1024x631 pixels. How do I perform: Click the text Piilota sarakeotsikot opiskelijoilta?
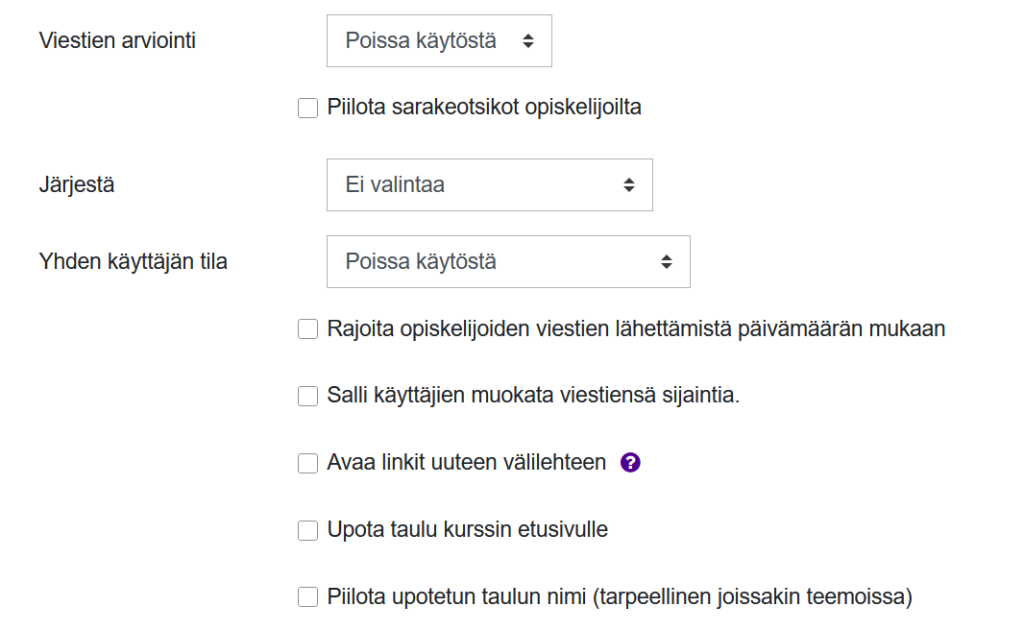484,107
